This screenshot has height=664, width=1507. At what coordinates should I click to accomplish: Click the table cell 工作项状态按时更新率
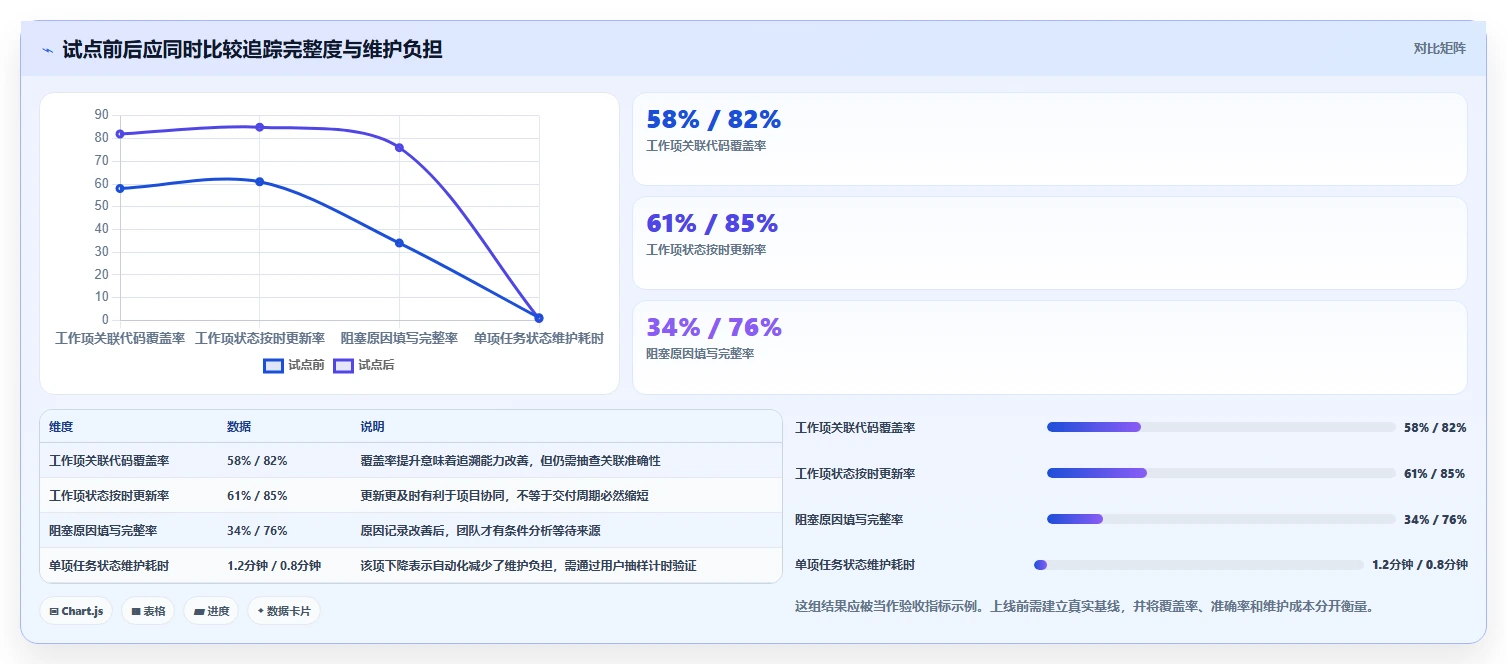tap(109, 496)
